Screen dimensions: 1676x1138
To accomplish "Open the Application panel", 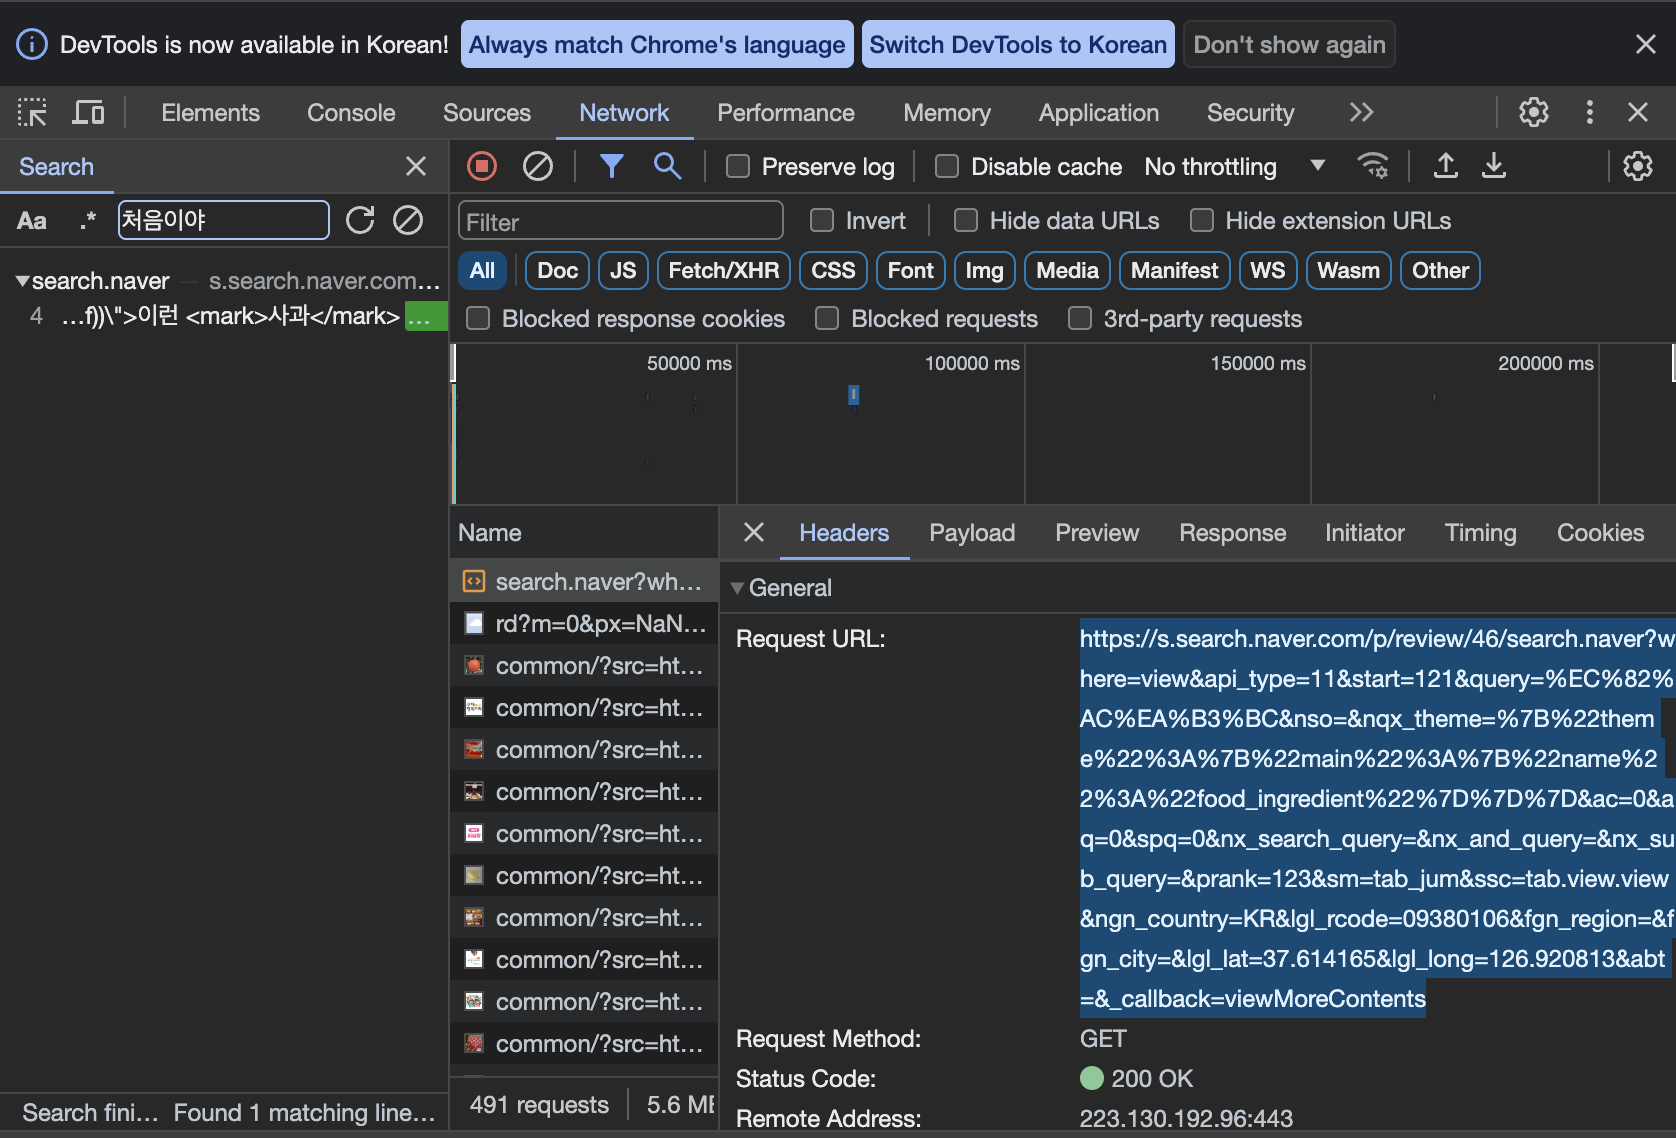I will (1099, 113).
